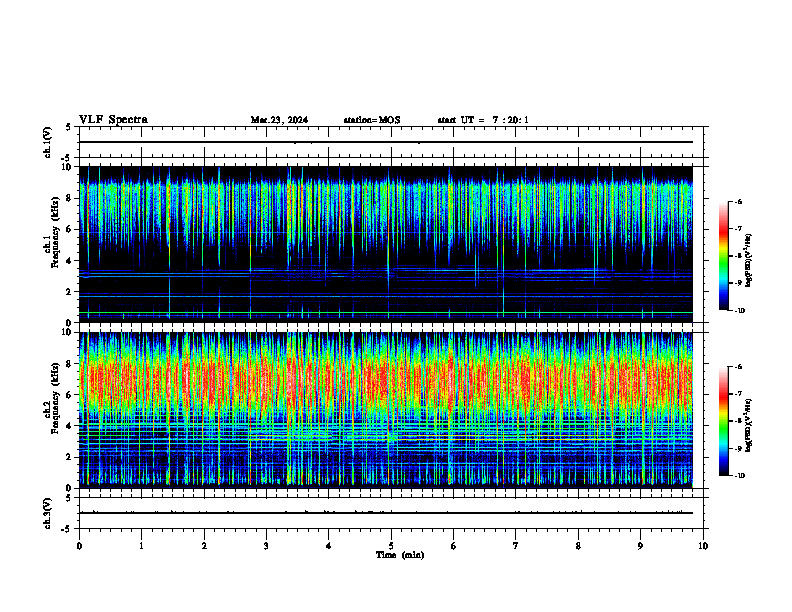Click the "Time (min)" axis title

pyautogui.click(x=400, y=555)
